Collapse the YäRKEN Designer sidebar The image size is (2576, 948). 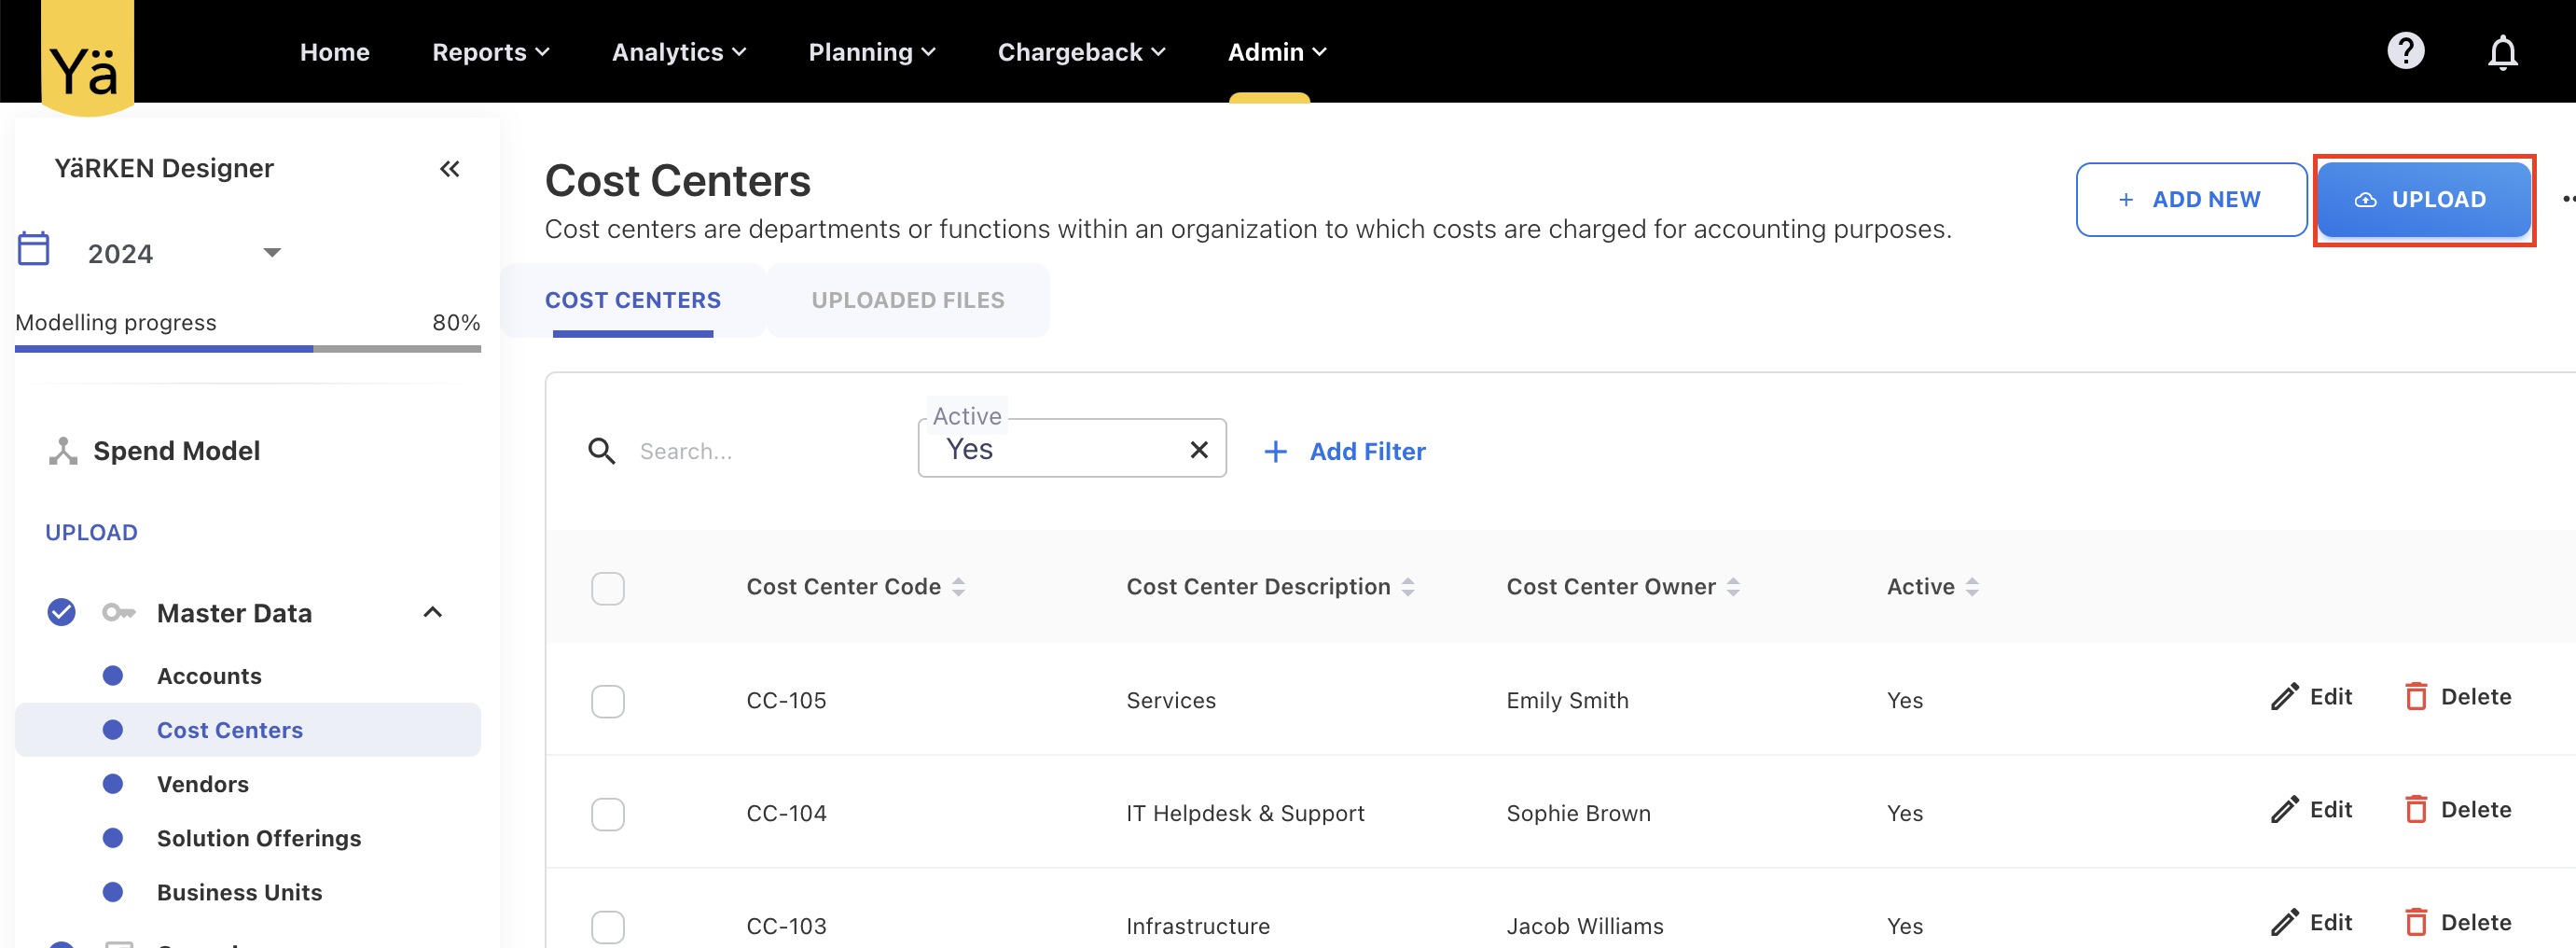(449, 169)
